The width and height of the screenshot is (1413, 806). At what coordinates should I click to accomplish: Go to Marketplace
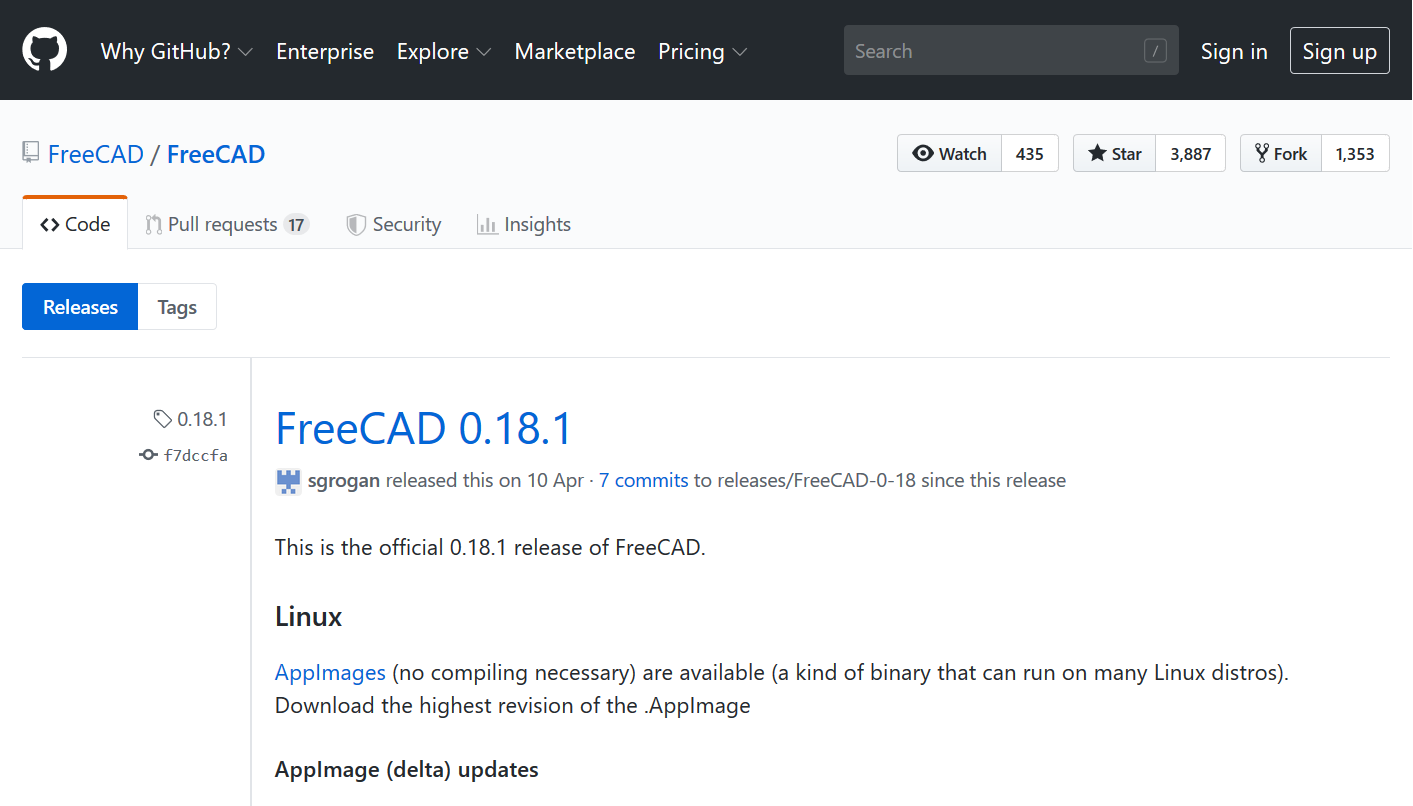tap(575, 51)
